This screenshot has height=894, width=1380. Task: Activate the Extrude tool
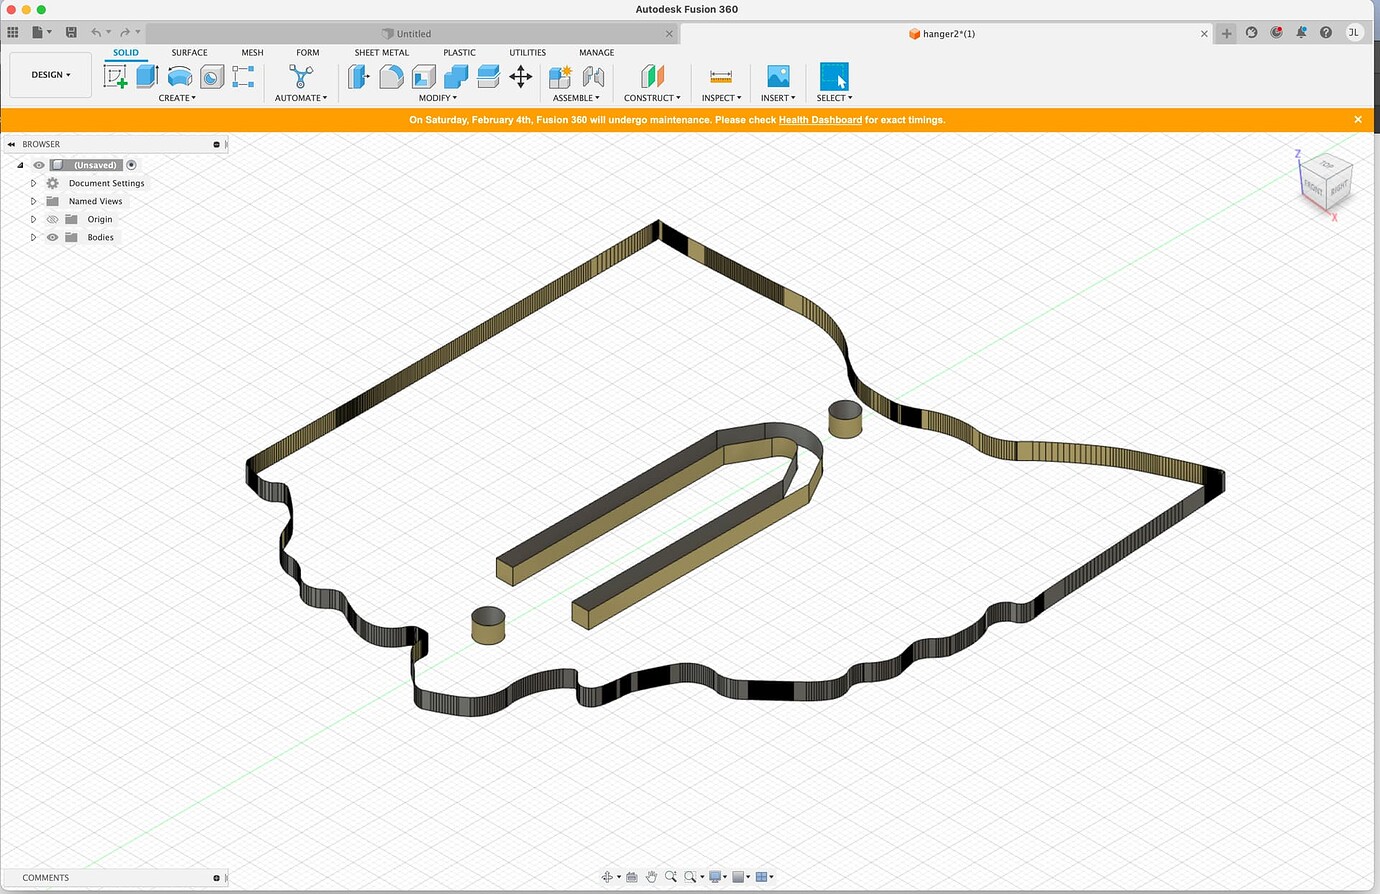pyautogui.click(x=147, y=76)
